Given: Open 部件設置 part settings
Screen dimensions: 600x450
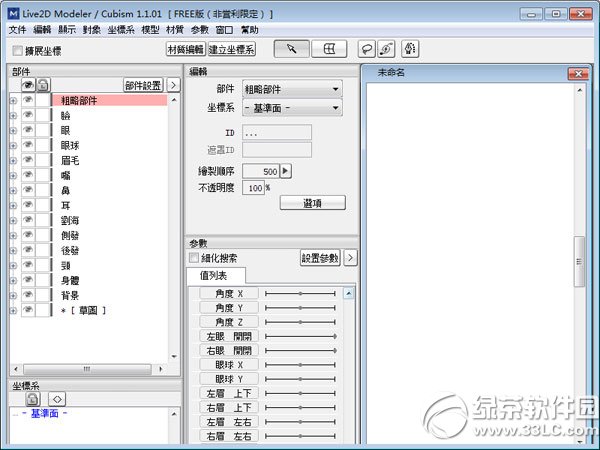Looking at the screenshot, I should pyautogui.click(x=143, y=85).
